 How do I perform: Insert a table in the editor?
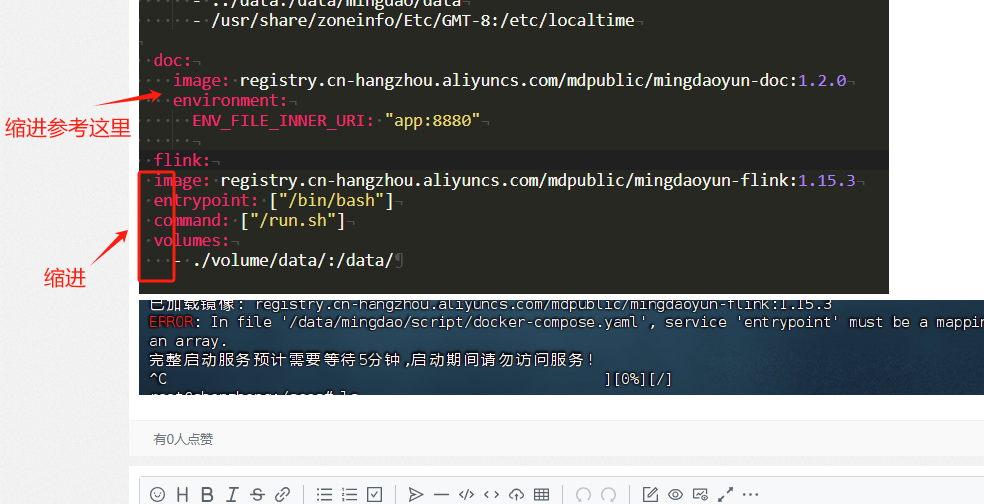pos(542,495)
